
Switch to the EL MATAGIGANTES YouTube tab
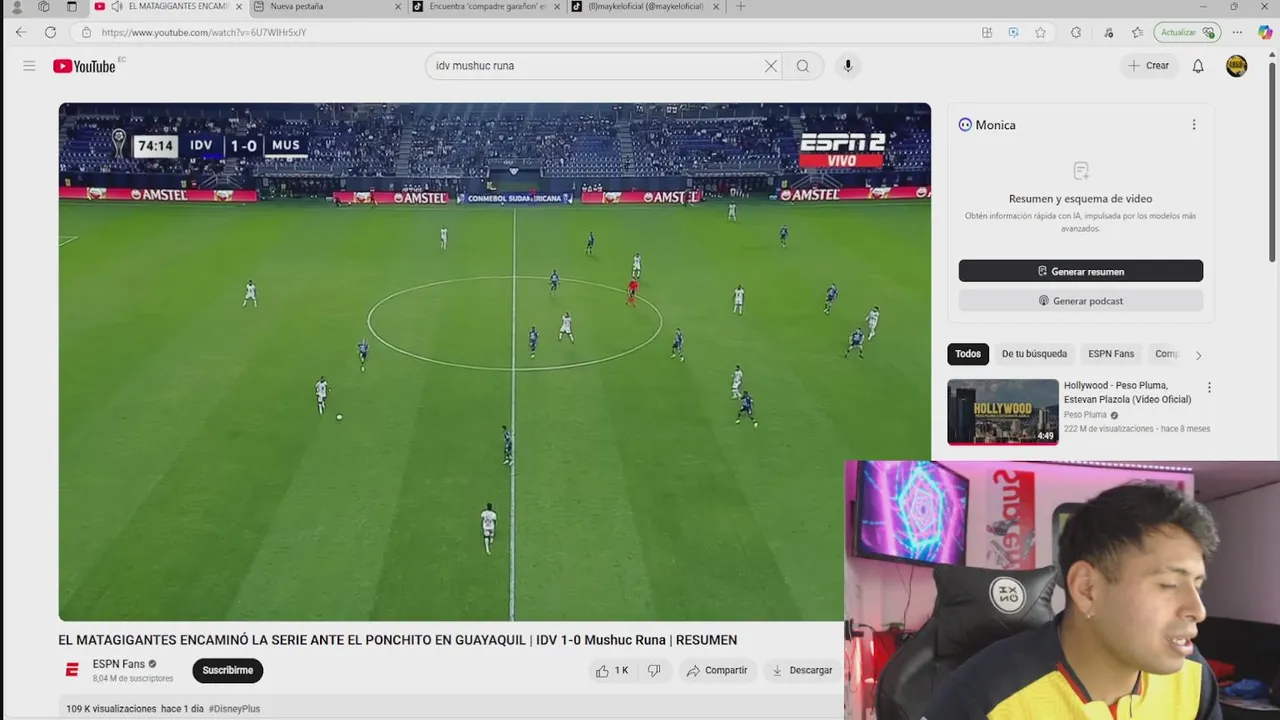[x=169, y=7]
